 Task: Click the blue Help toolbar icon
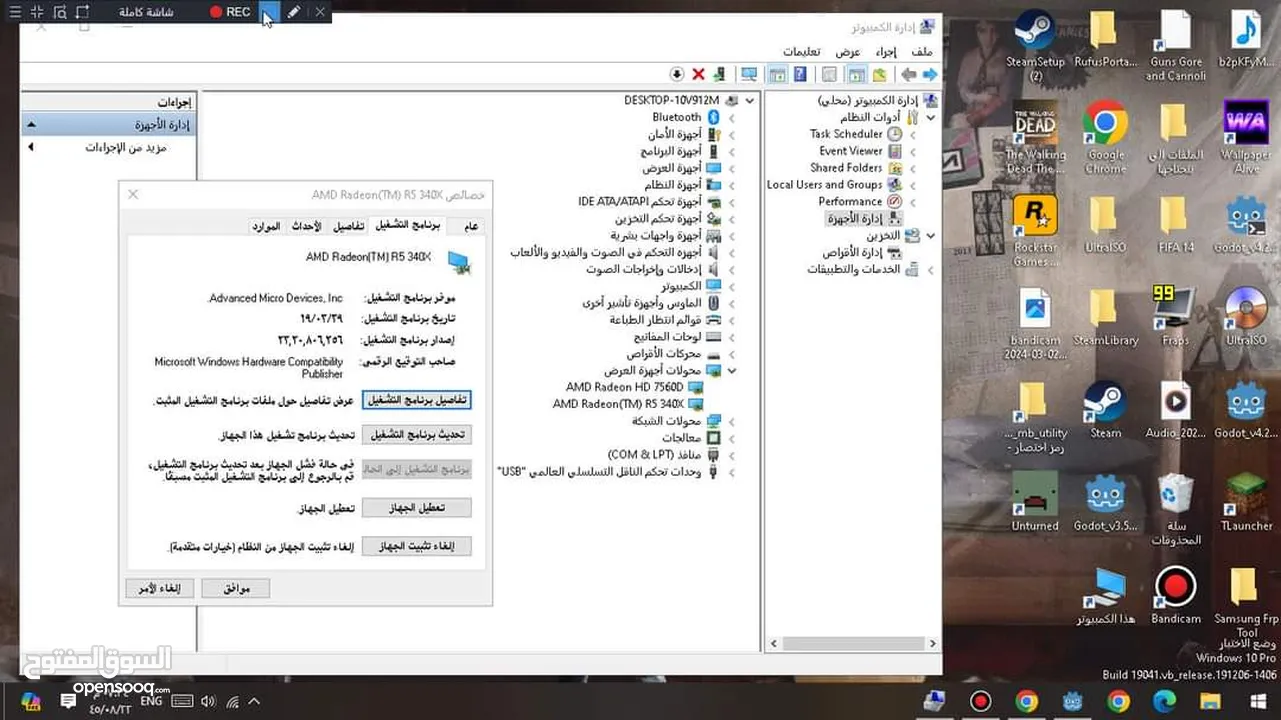pyautogui.click(x=800, y=75)
